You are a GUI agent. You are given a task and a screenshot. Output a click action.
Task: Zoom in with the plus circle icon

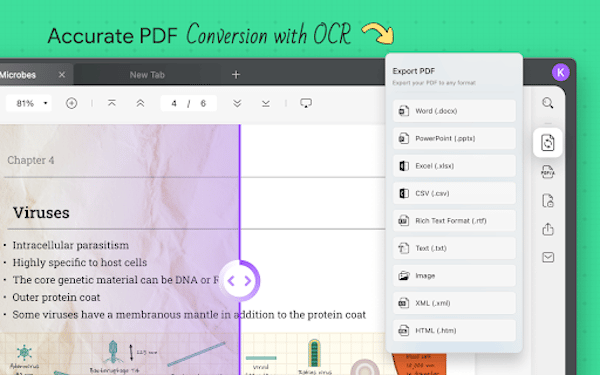(72, 103)
